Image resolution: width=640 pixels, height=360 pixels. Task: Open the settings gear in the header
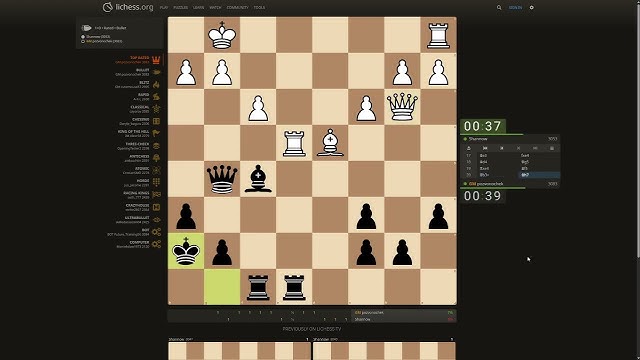(x=531, y=7)
